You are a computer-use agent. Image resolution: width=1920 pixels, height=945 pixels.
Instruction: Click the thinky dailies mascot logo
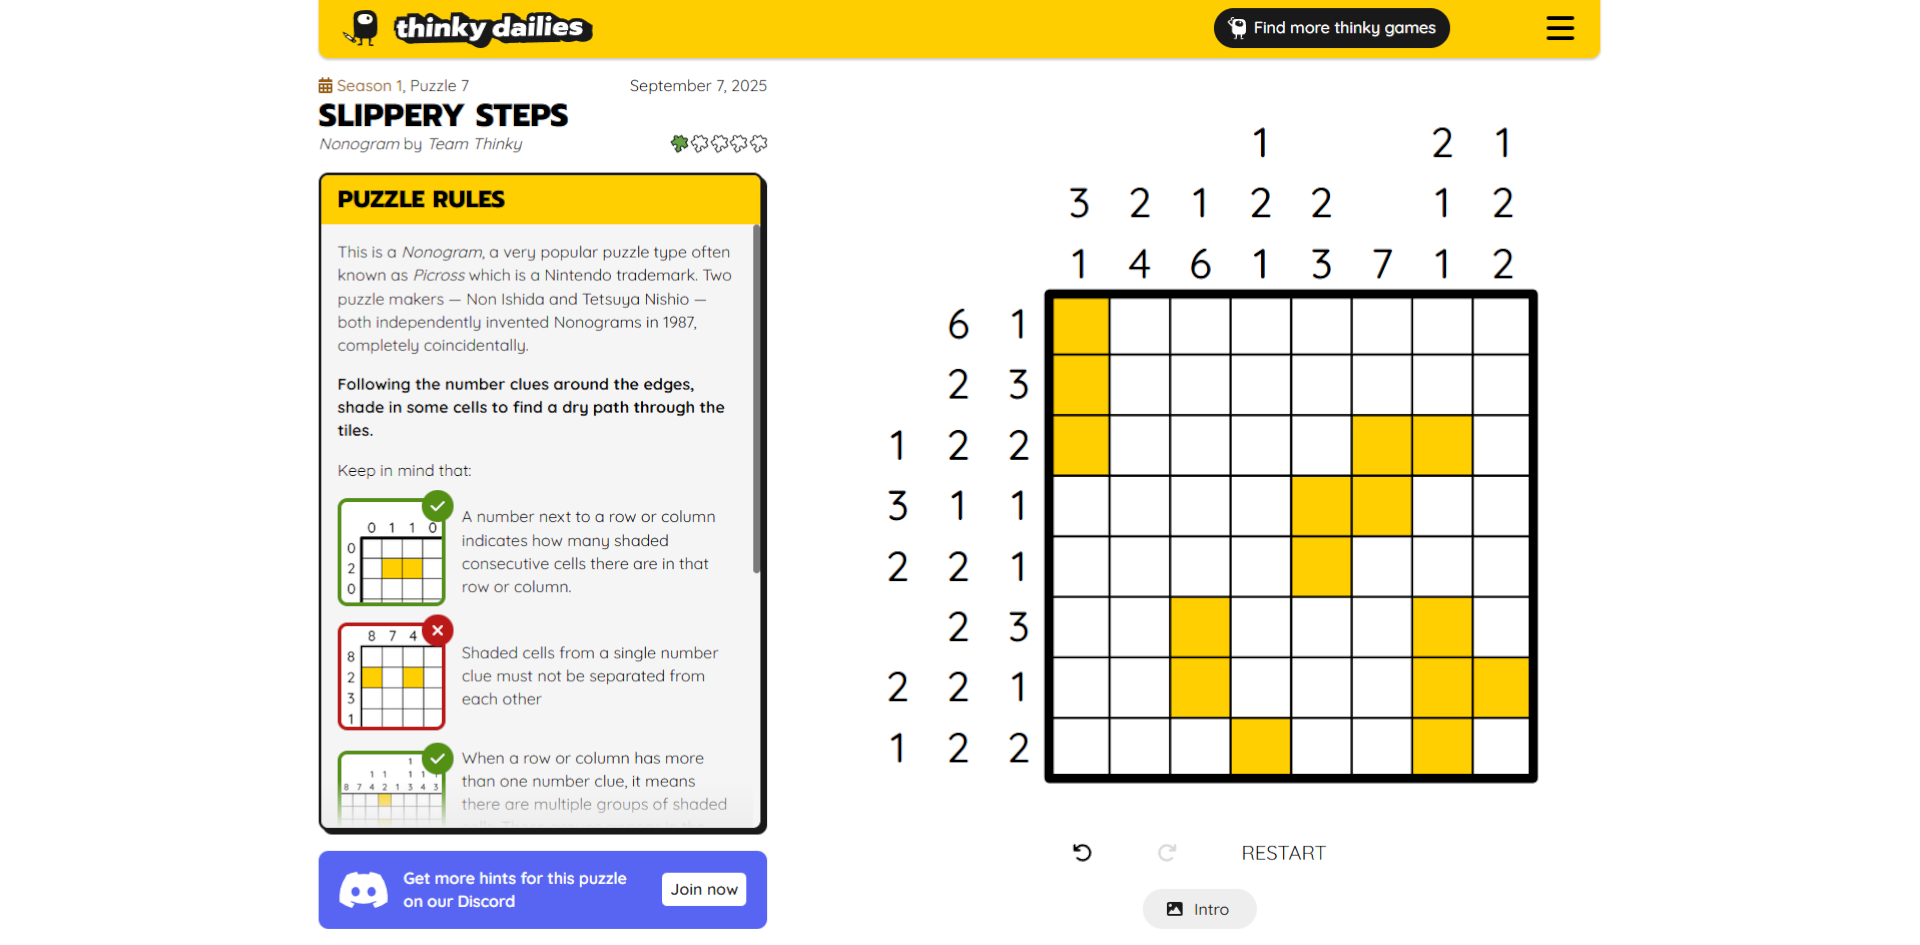tap(362, 28)
